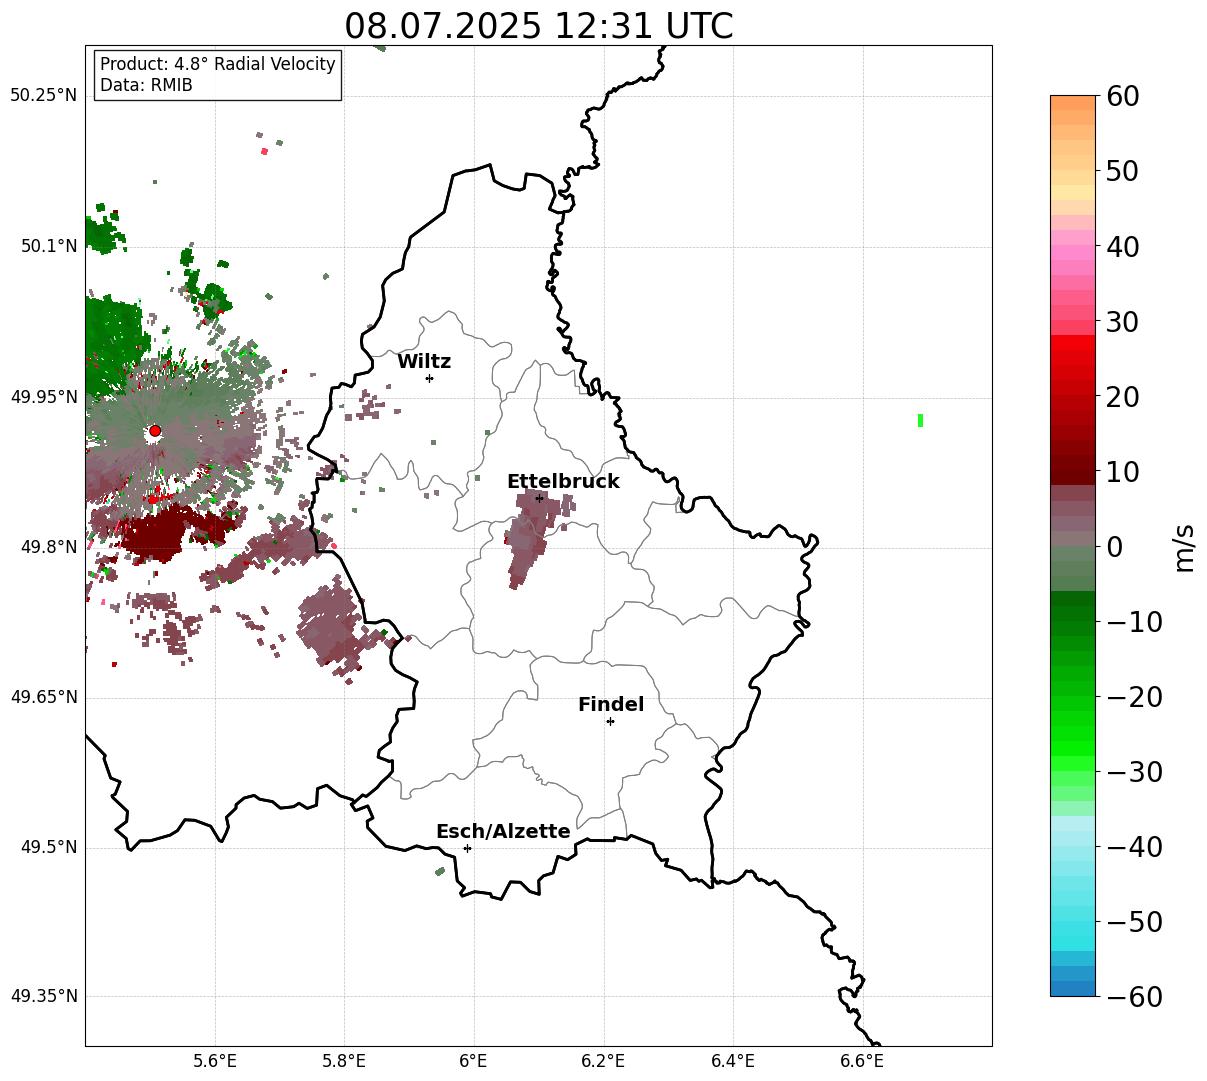This screenshot has height=1081, width=1207.
Task: Click the isolated bright green pixel east of Luxembourg
Action: click(920, 420)
